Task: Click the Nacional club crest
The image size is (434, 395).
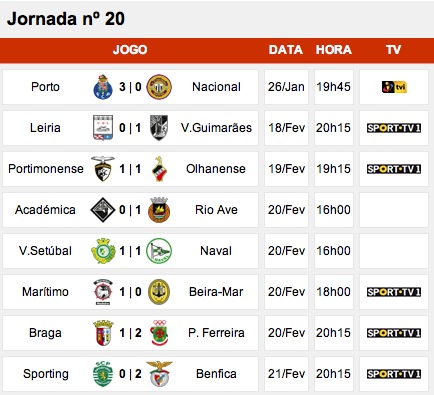Action: (159, 87)
